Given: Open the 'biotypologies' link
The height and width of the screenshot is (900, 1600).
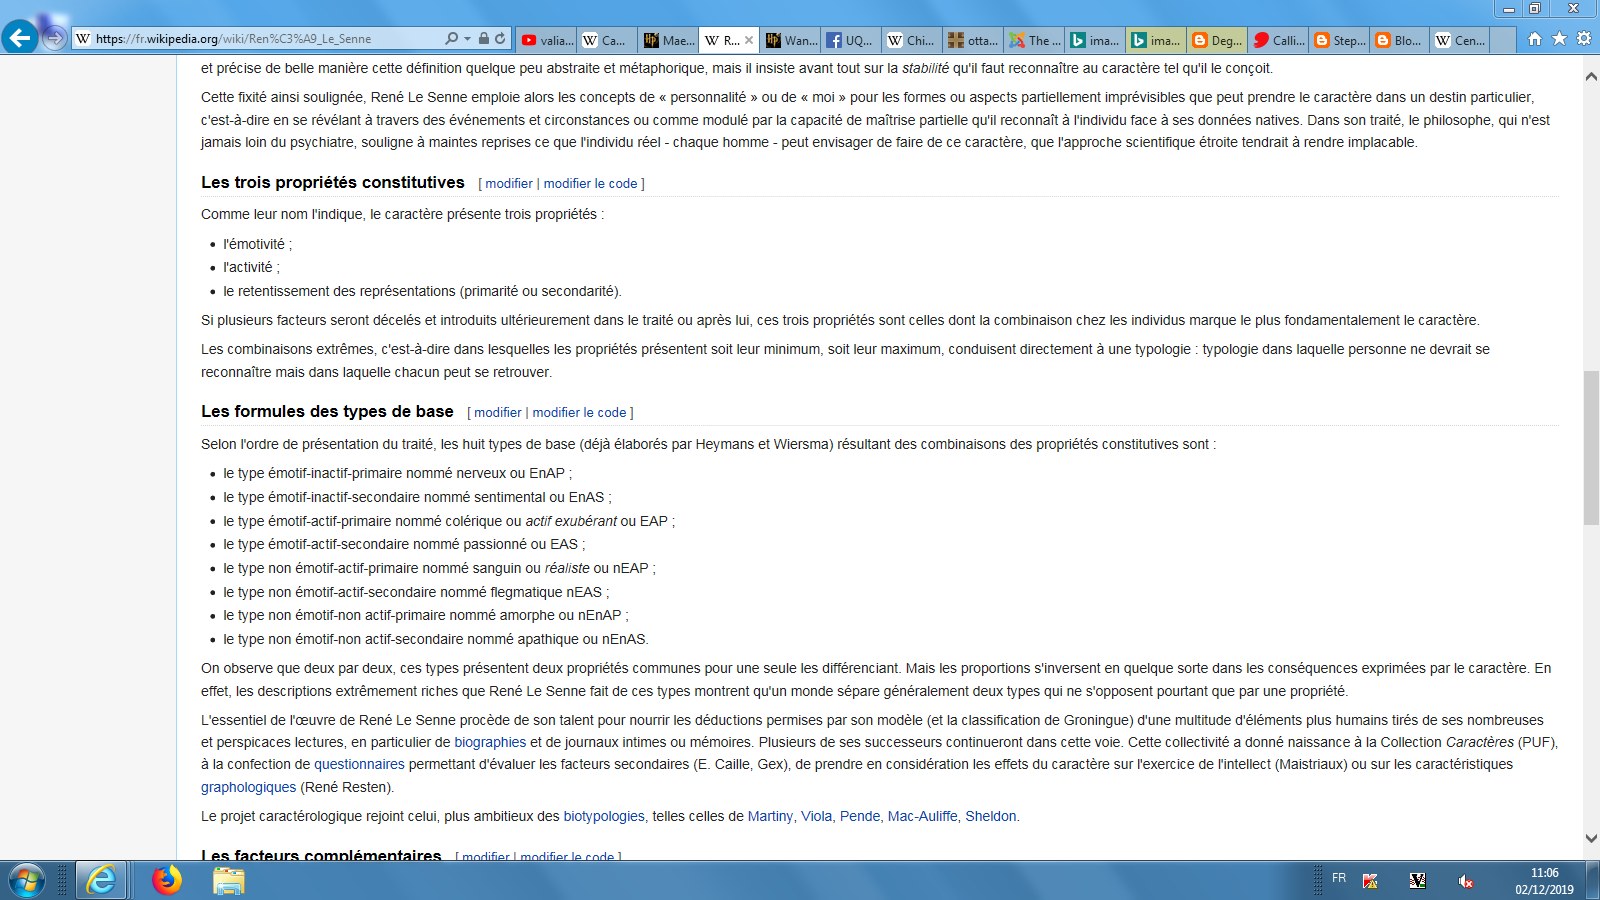Looking at the screenshot, I should coord(604,816).
